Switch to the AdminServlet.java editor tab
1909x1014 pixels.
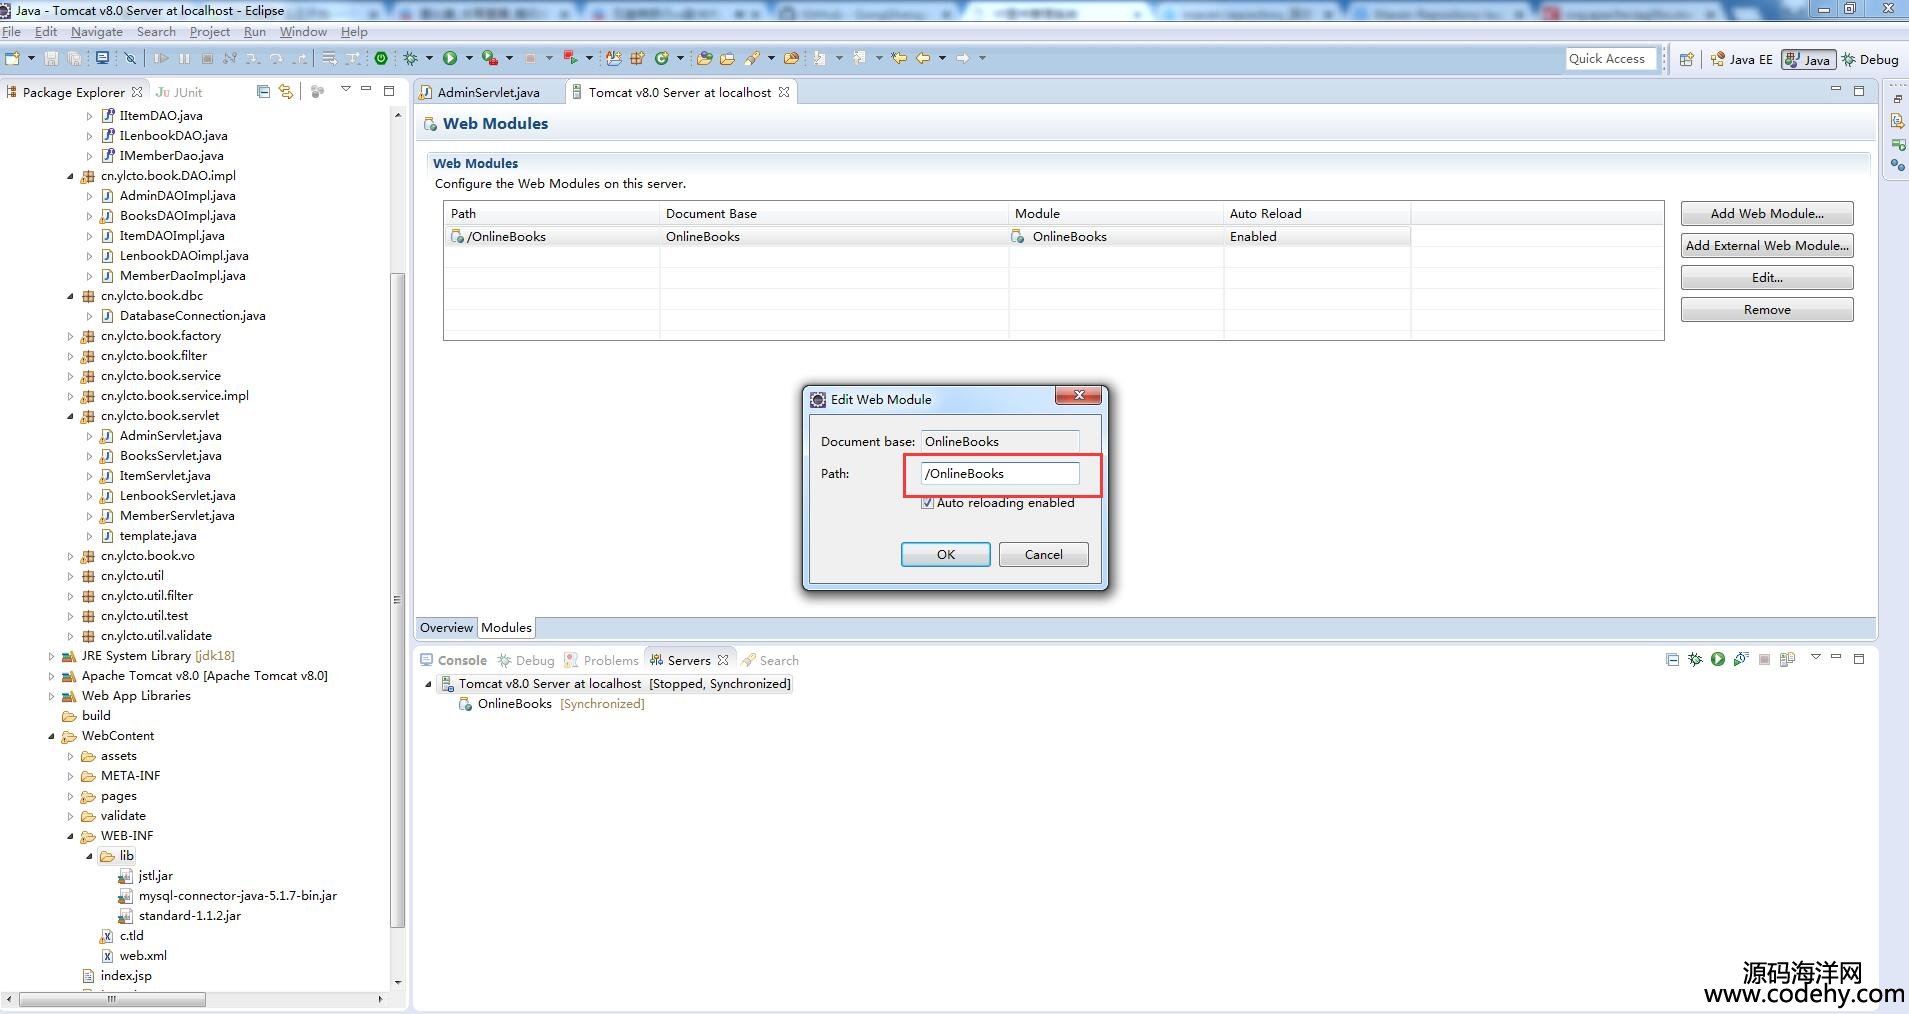point(488,92)
